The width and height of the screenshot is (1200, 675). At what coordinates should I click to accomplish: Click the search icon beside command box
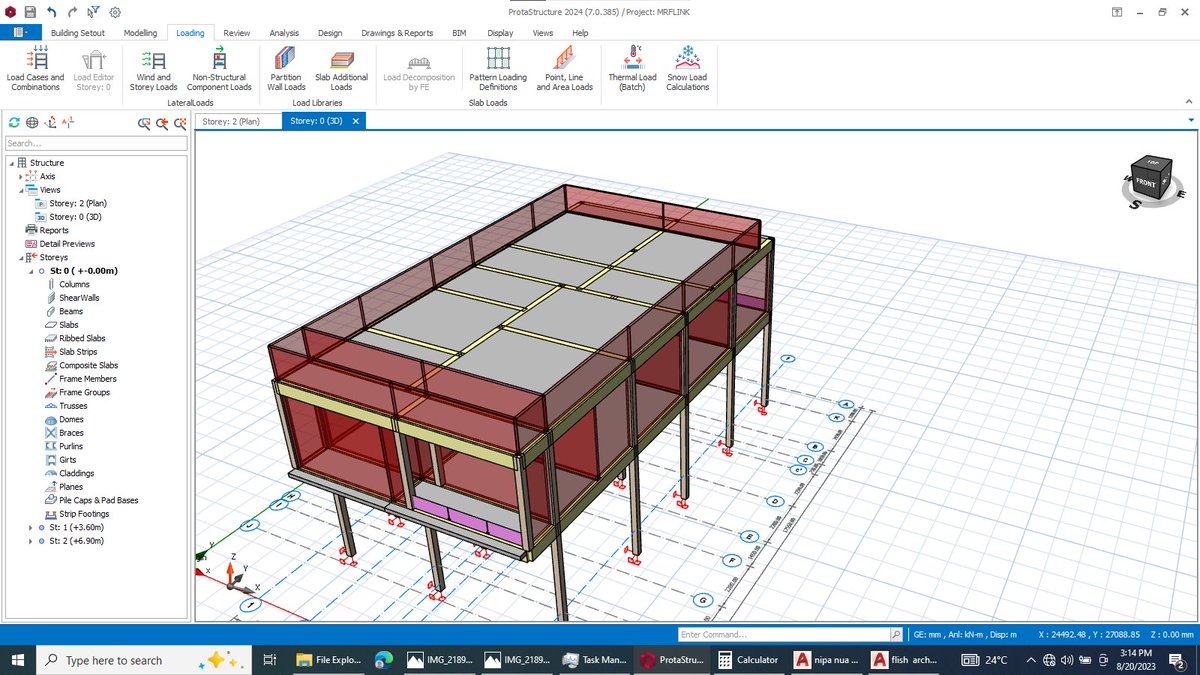tap(896, 634)
